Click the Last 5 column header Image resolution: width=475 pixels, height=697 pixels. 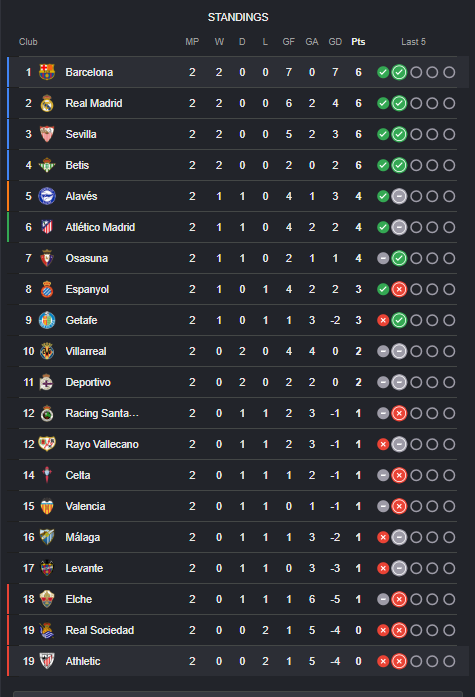(x=413, y=42)
